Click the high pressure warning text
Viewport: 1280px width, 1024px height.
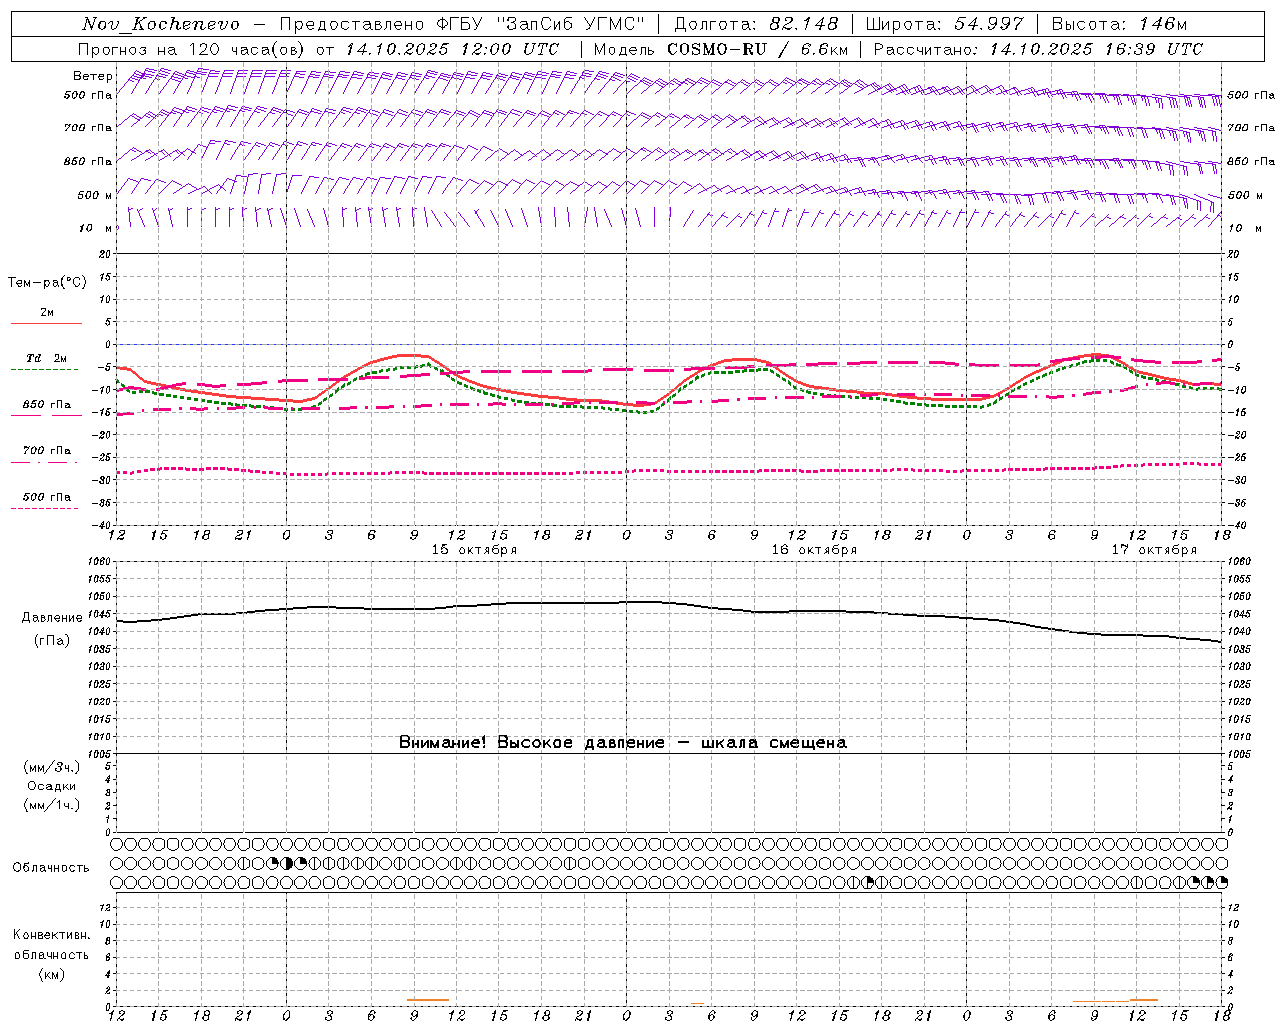point(622,743)
